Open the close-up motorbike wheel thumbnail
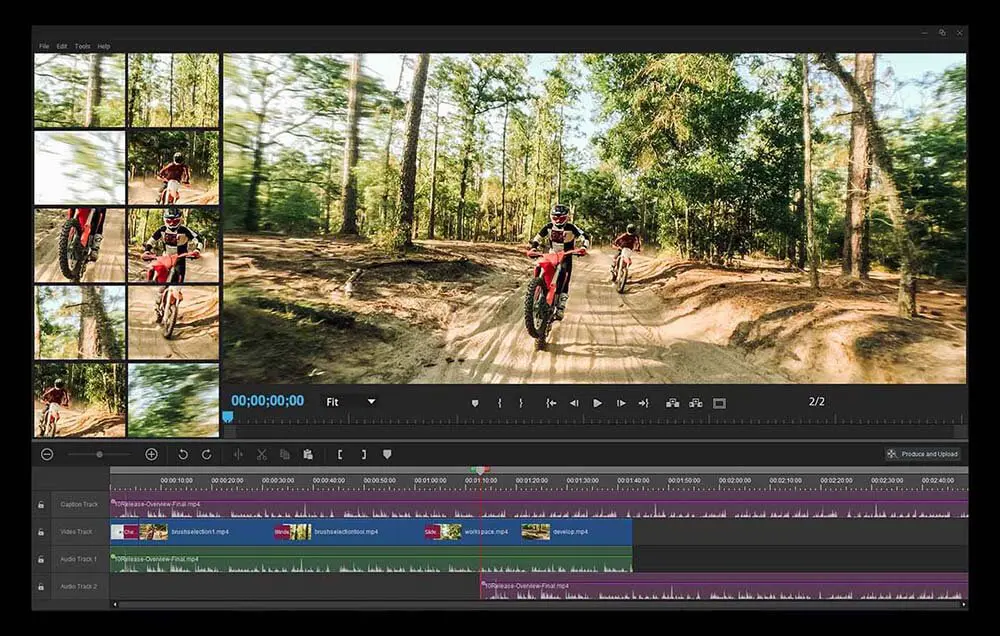This screenshot has height=636, width=1000. 80,246
